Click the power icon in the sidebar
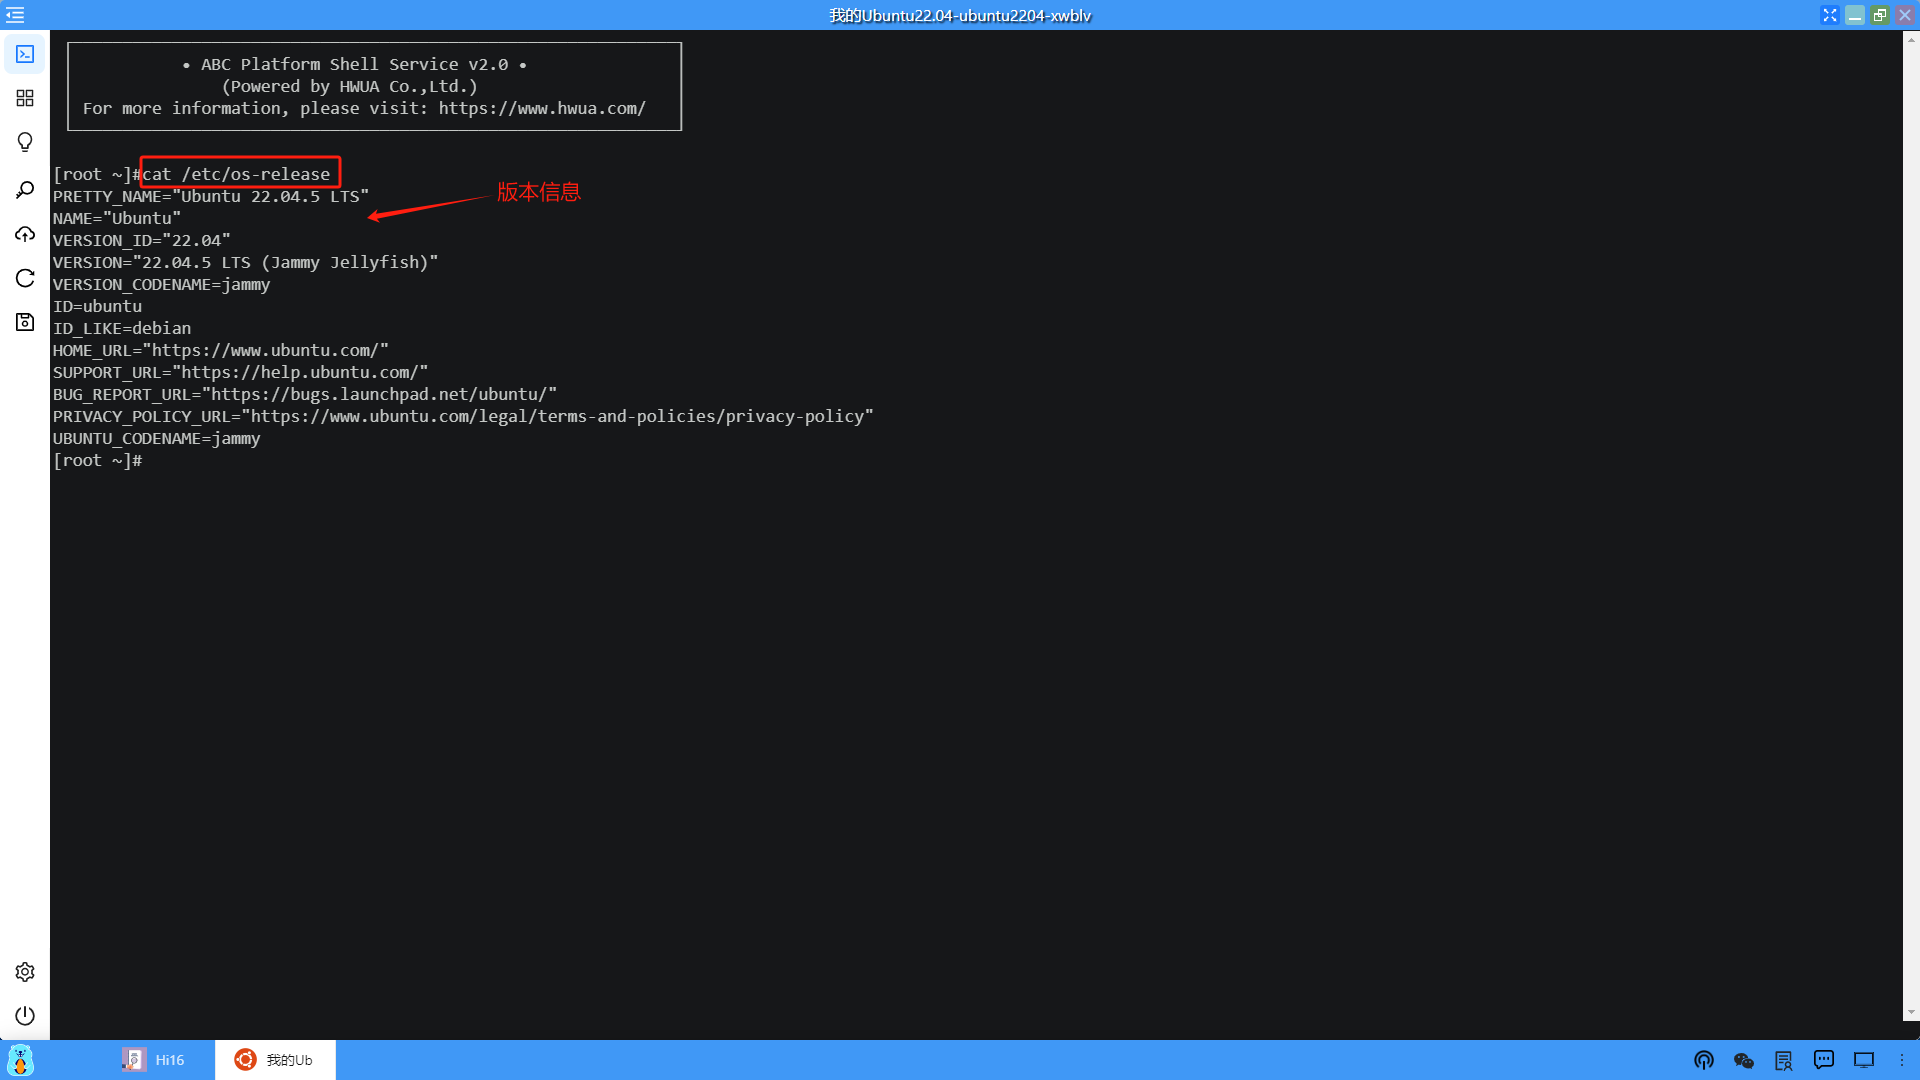Screen dimensions: 1920x1080 tap(25, 1016)
